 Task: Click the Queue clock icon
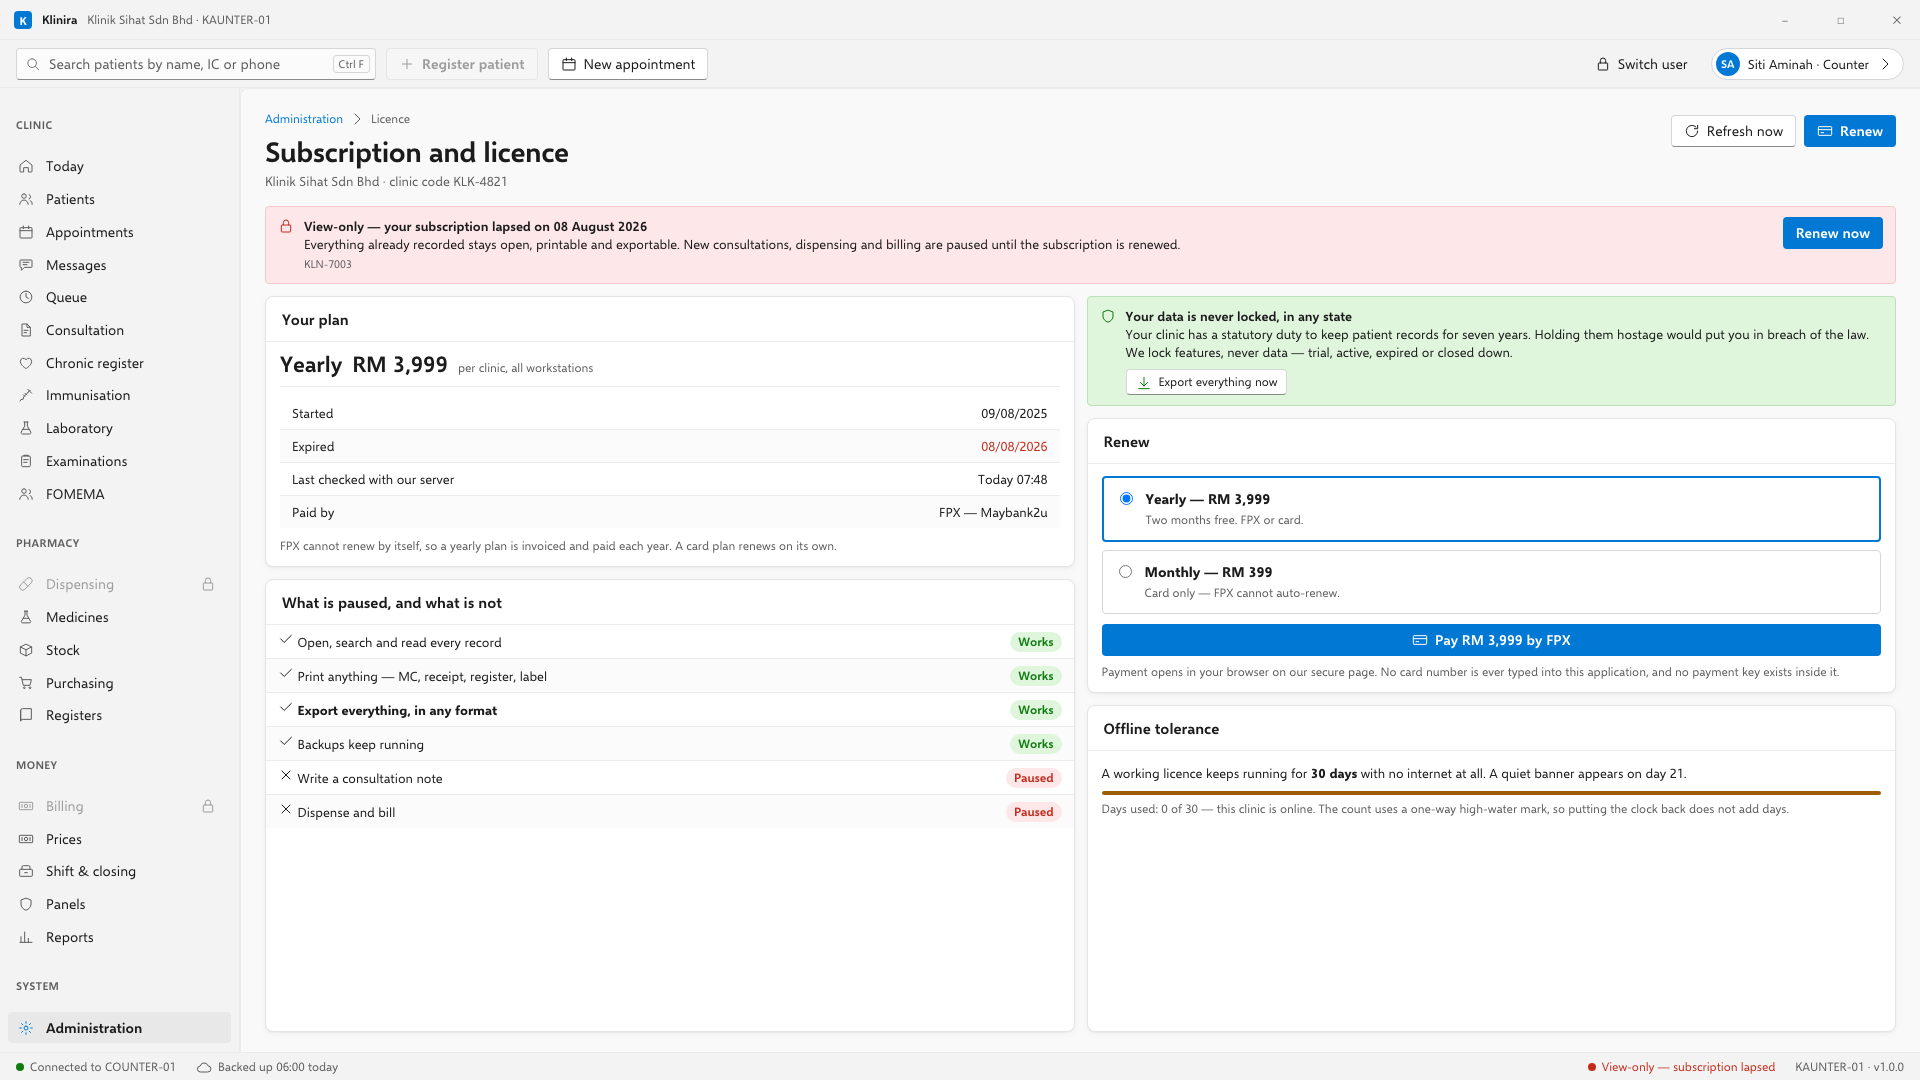coord(26,297)
